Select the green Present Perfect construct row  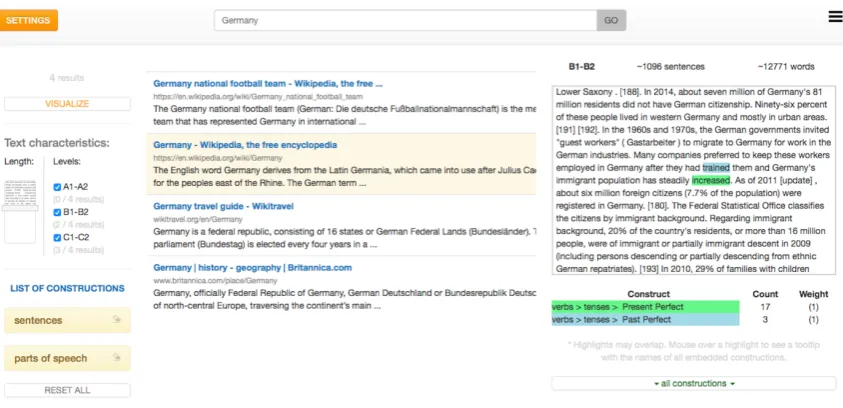click(645, 307)
